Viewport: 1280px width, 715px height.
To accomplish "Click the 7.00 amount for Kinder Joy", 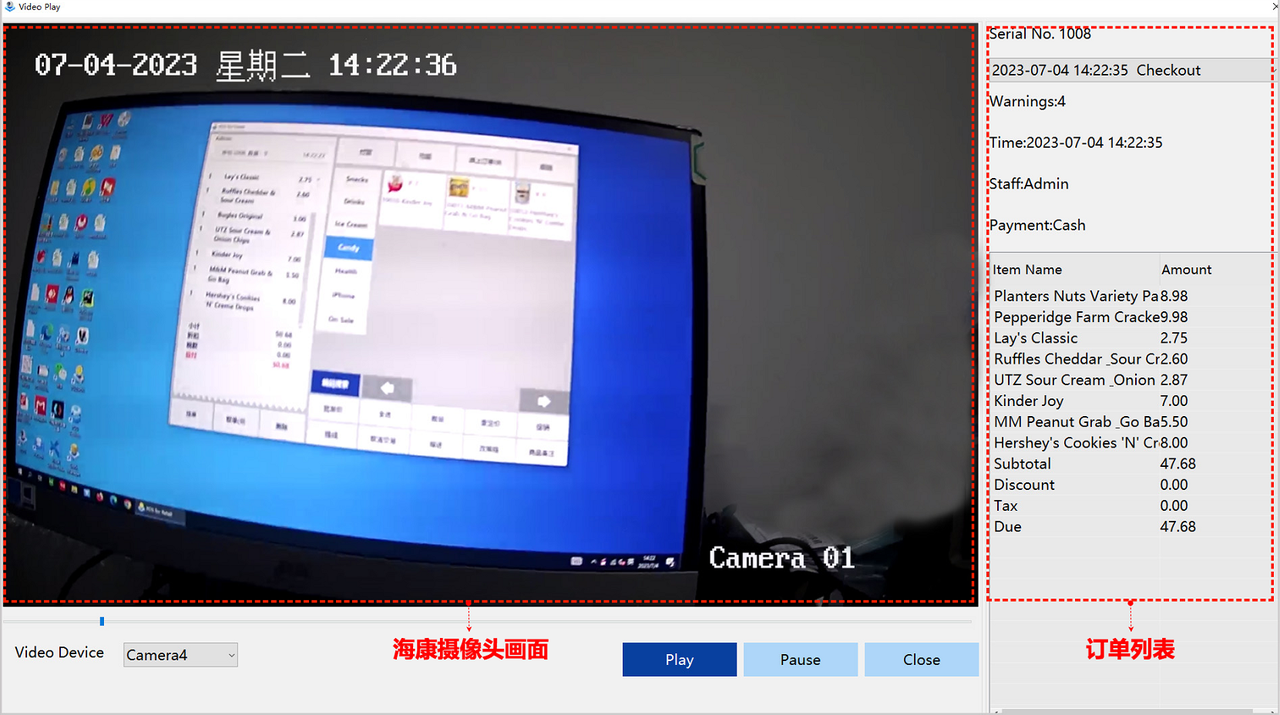I will point(1174,401).
